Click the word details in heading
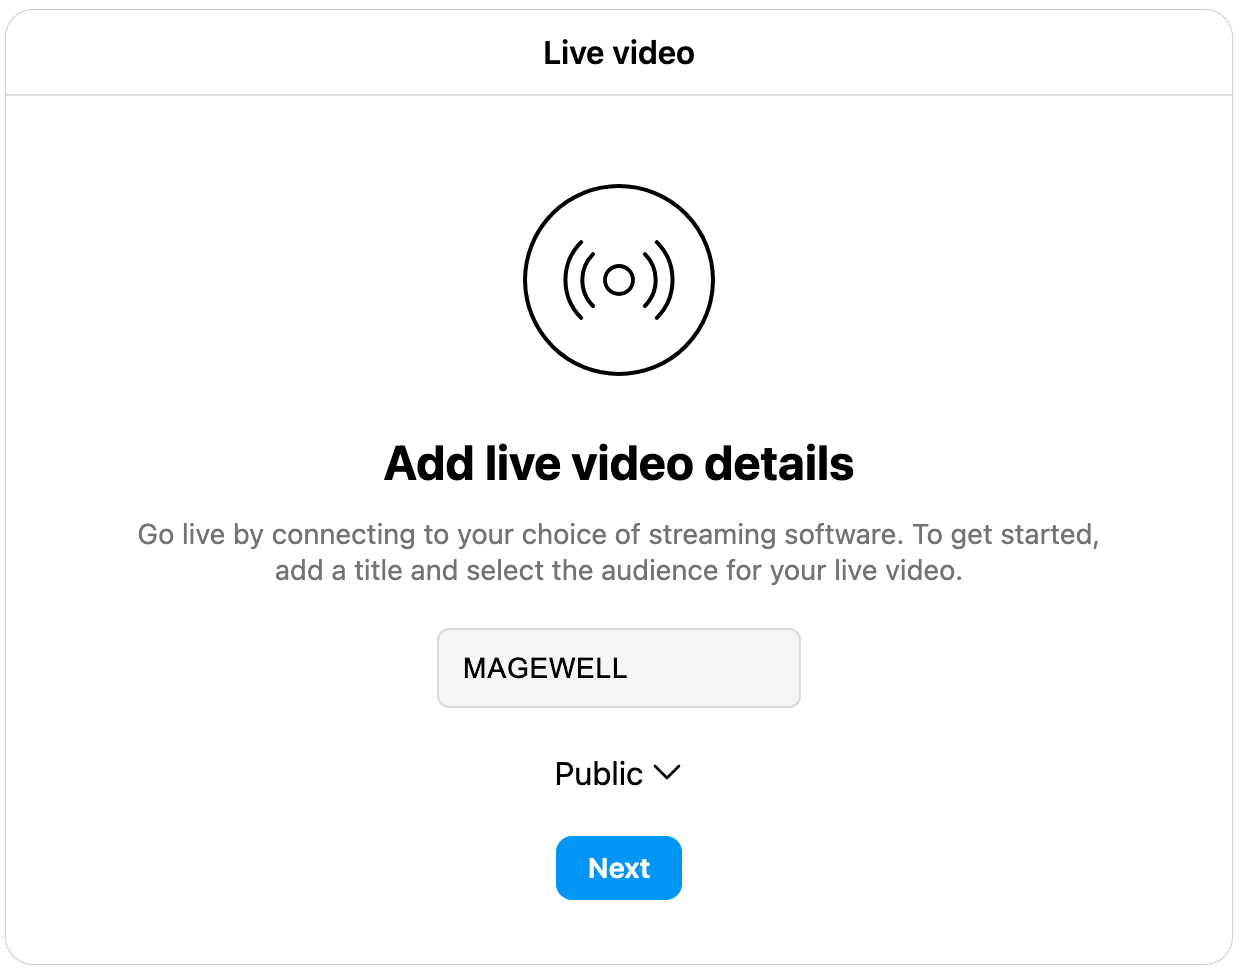 [x=779, y=464]
